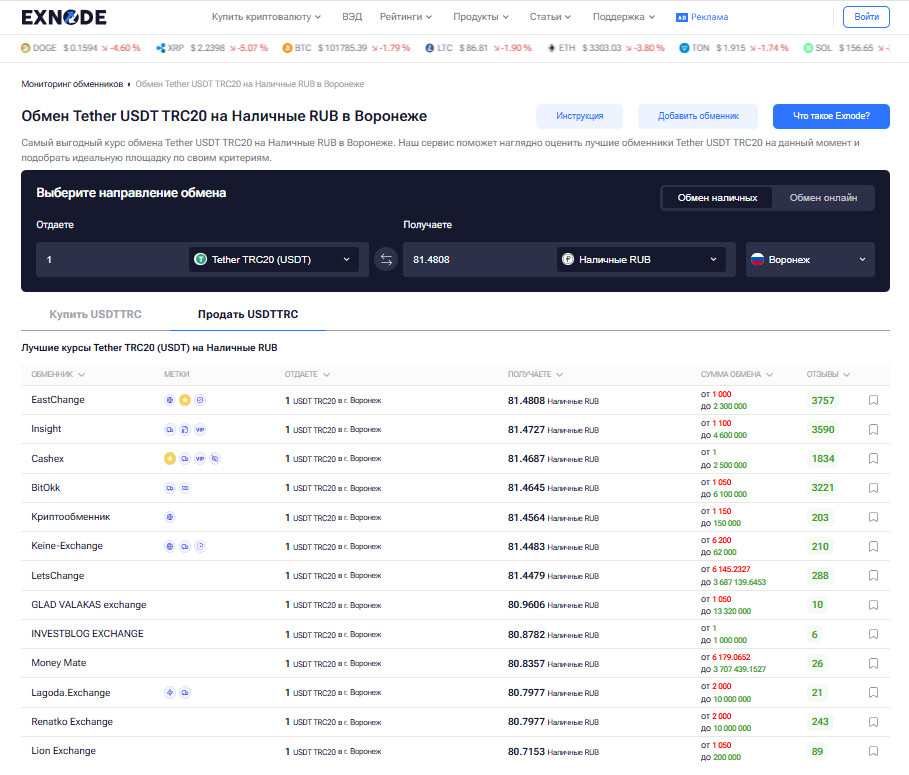This screenshot has width=909, height=775.
Task: Switch to Обмен онлайн mode
Action: [823, 198]
